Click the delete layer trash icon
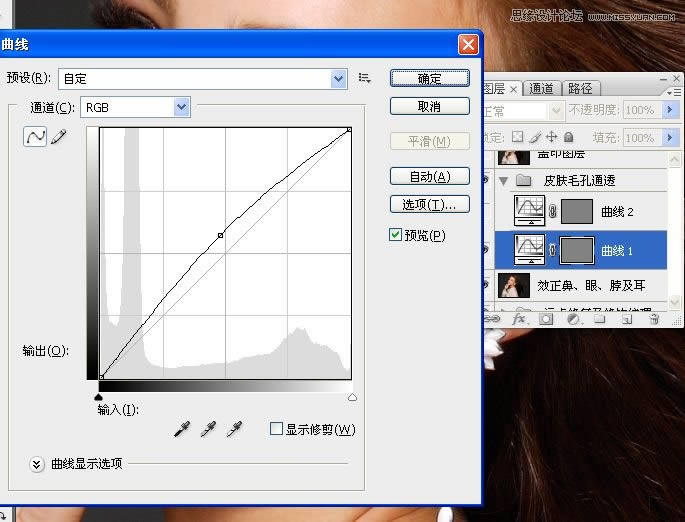 [x=653, y=320]
